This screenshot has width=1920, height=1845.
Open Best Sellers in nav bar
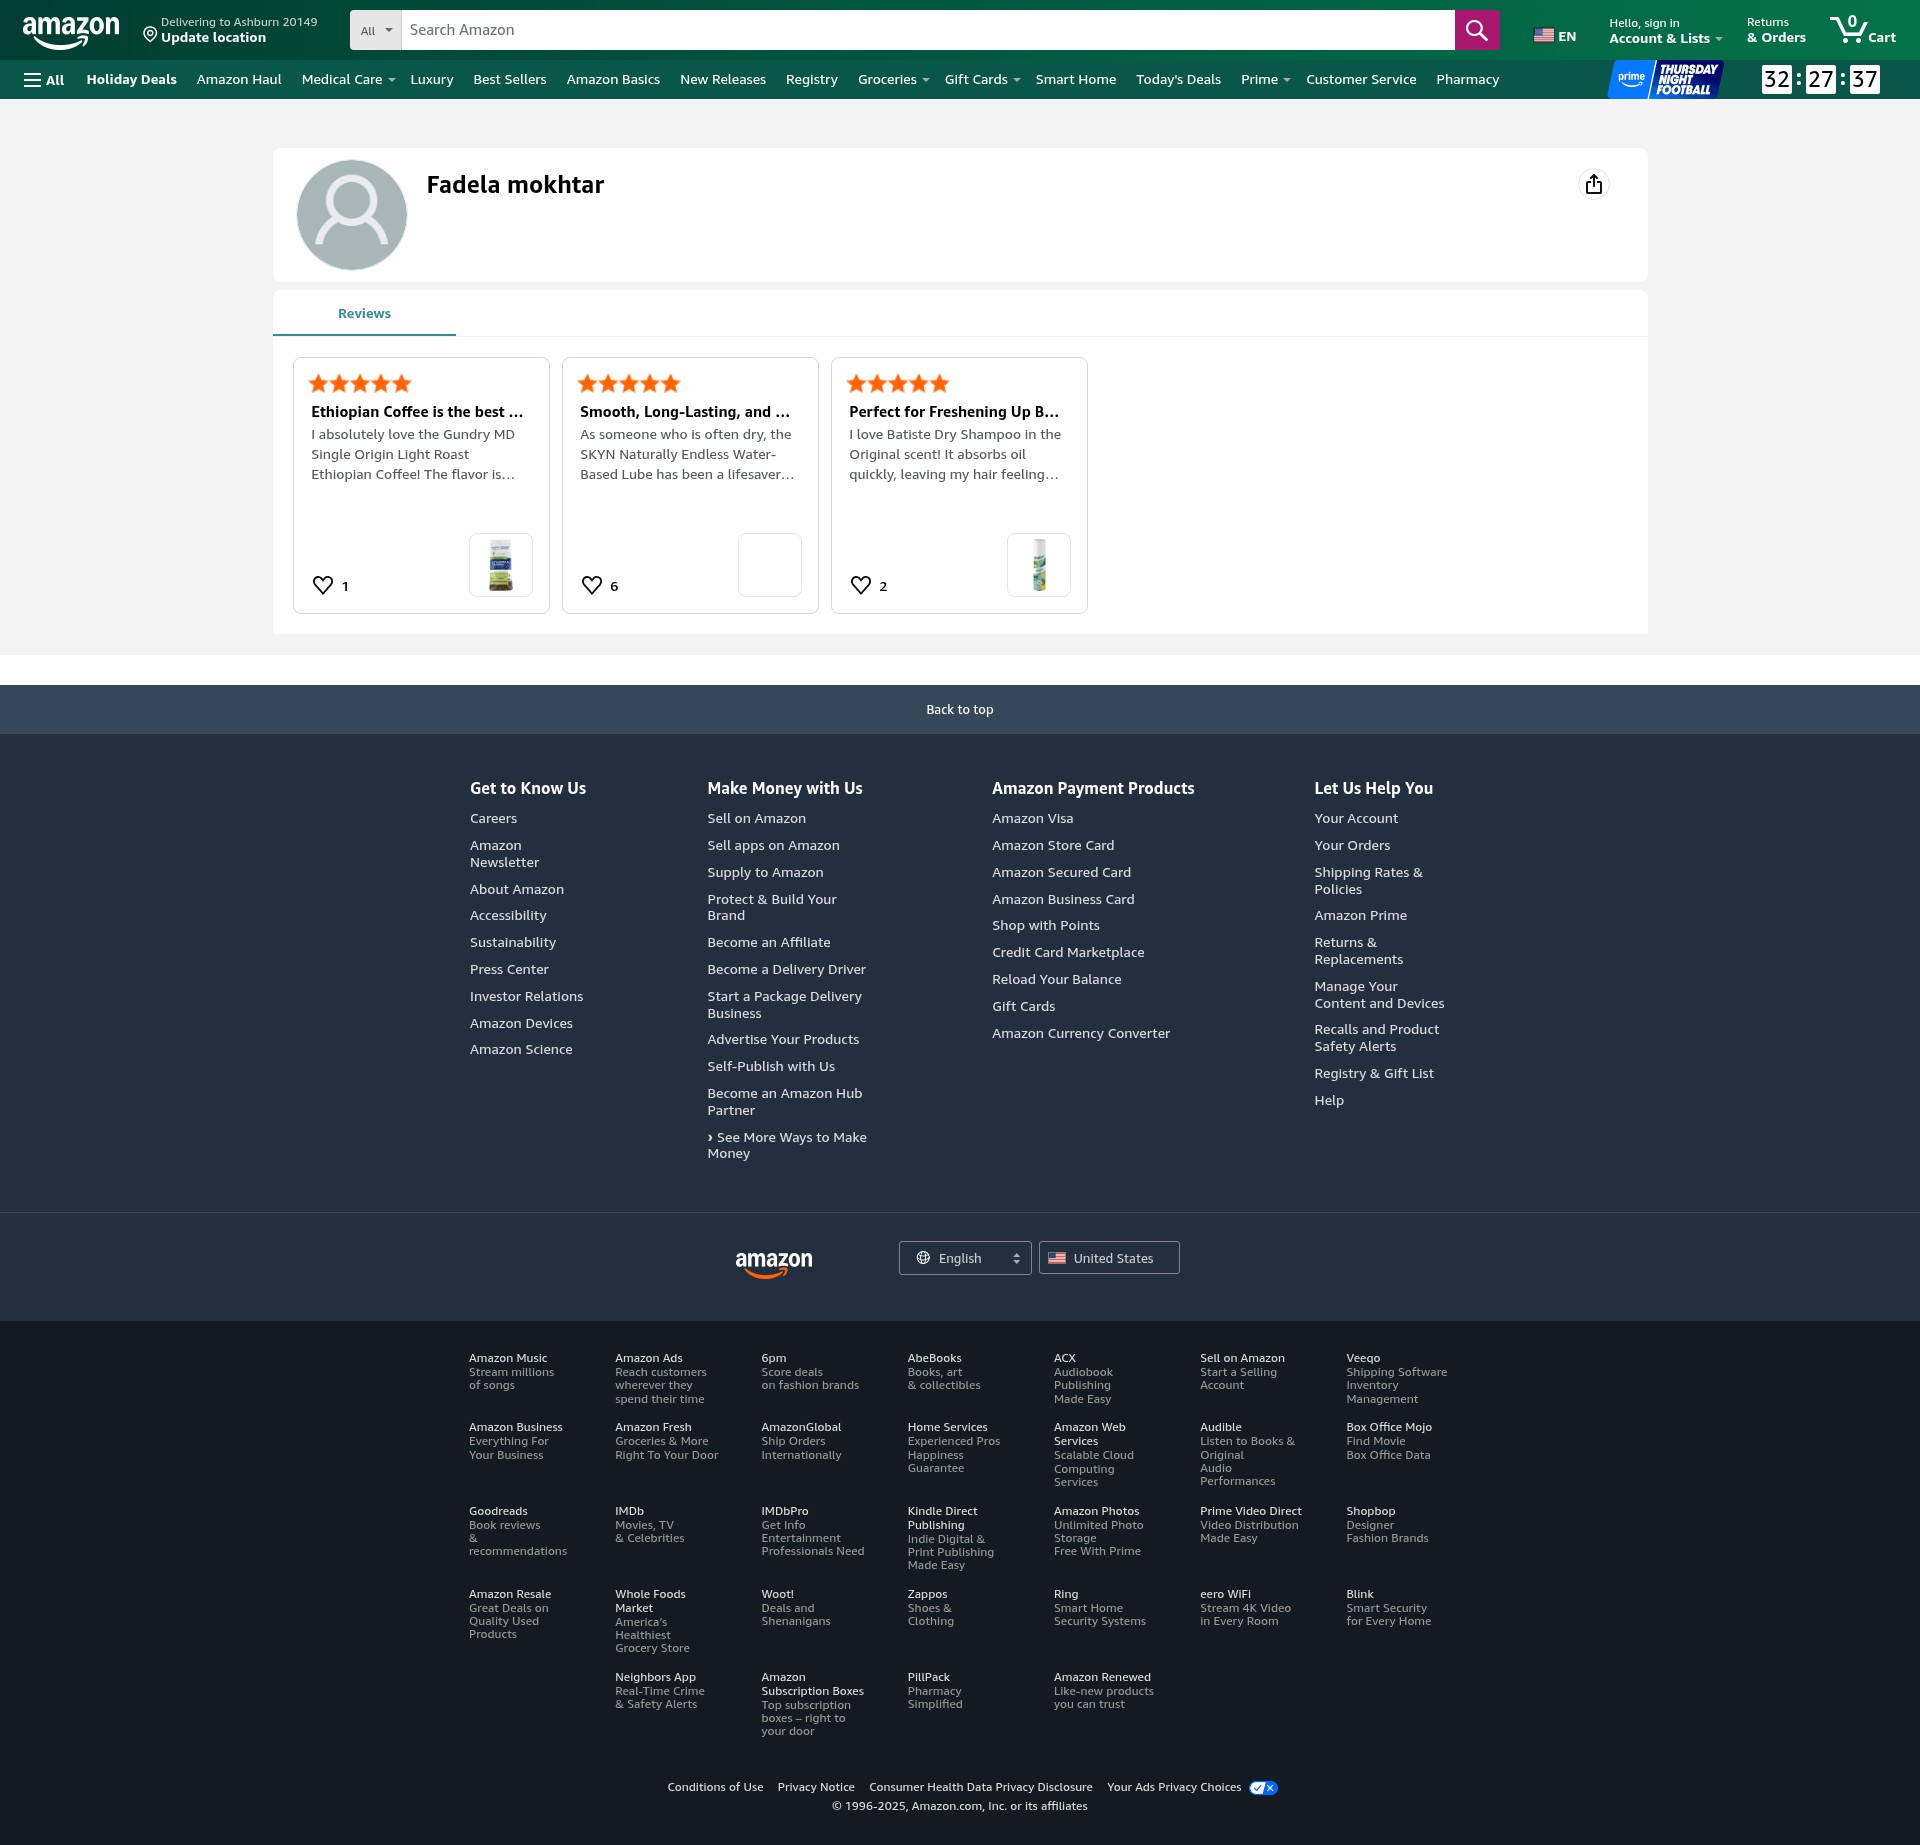pos(510,80)
